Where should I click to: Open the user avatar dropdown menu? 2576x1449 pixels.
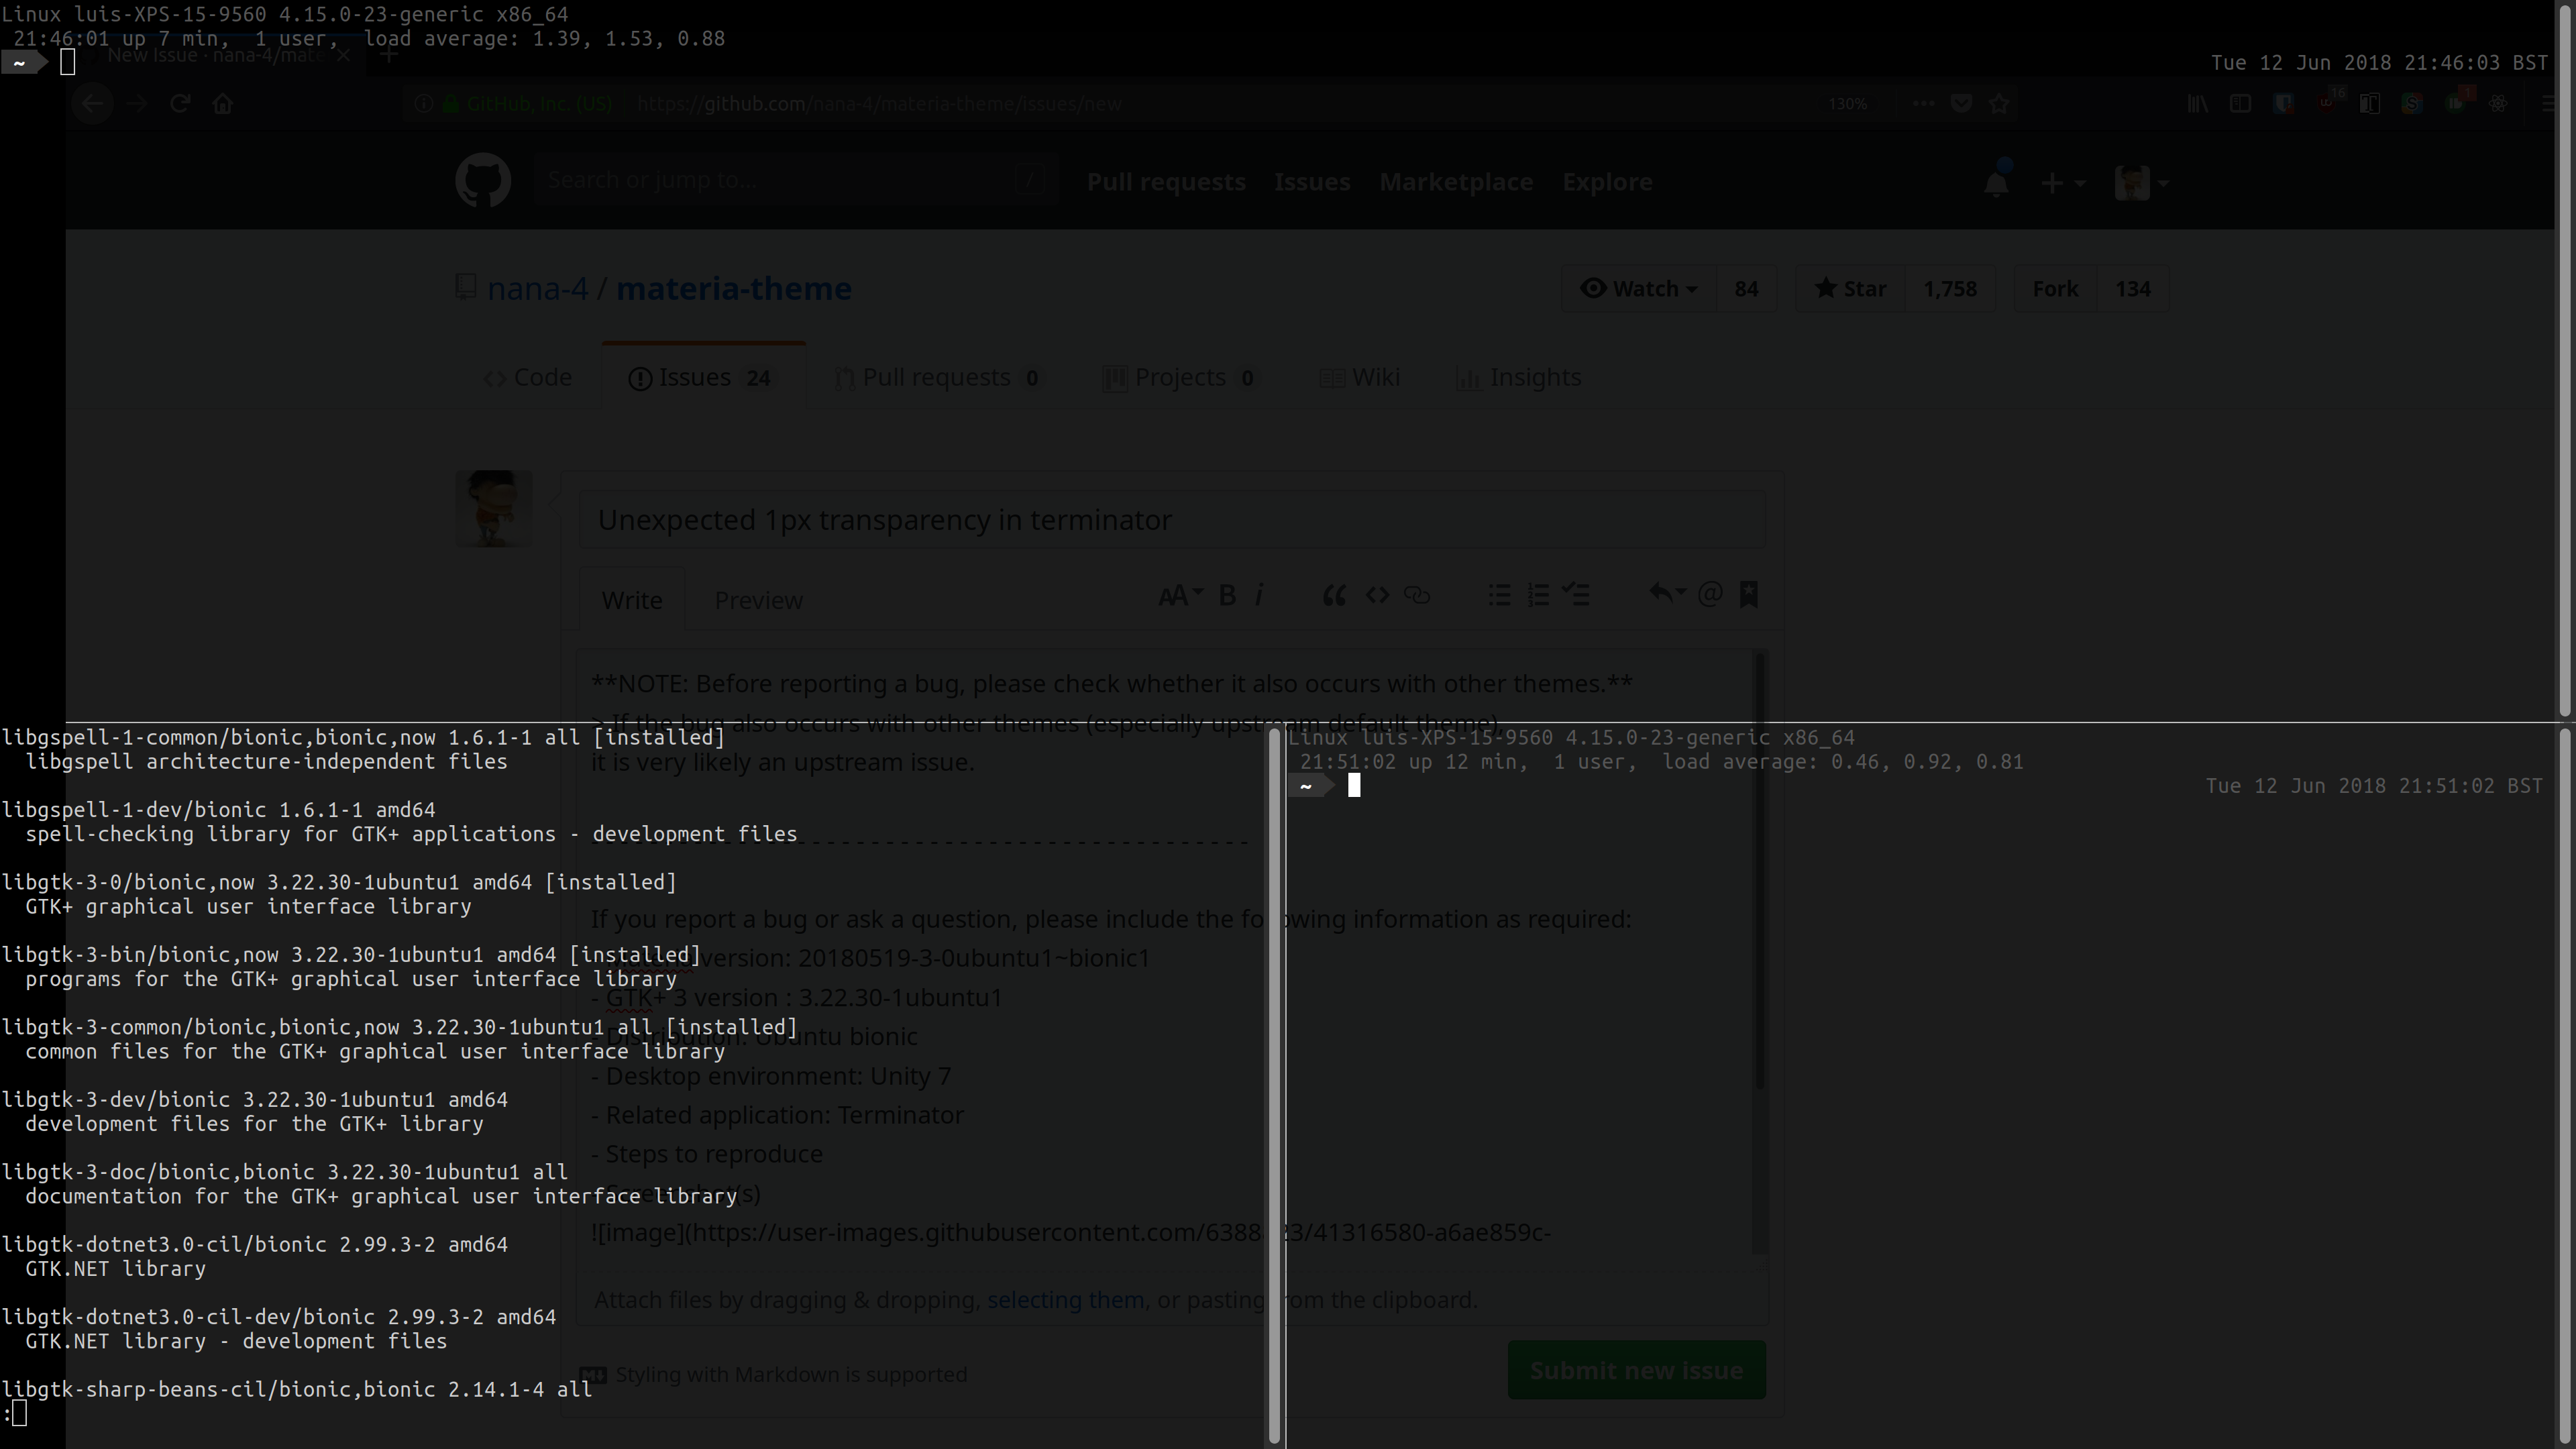point(2141,183)
